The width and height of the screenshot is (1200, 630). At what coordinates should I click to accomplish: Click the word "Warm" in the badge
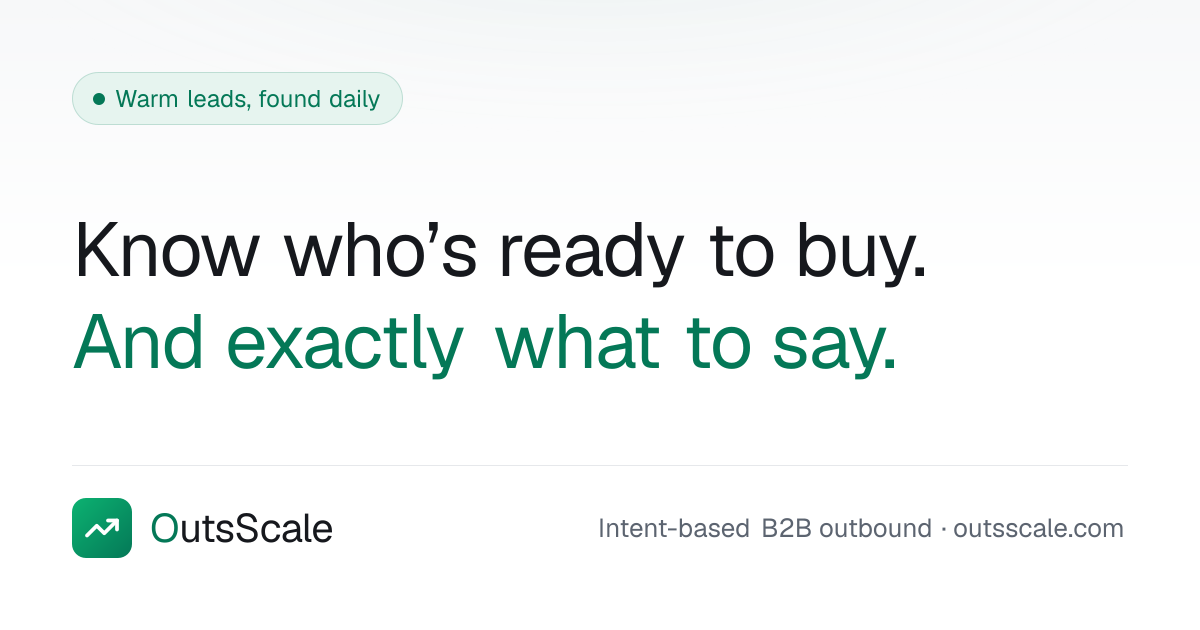coord(147,99)
